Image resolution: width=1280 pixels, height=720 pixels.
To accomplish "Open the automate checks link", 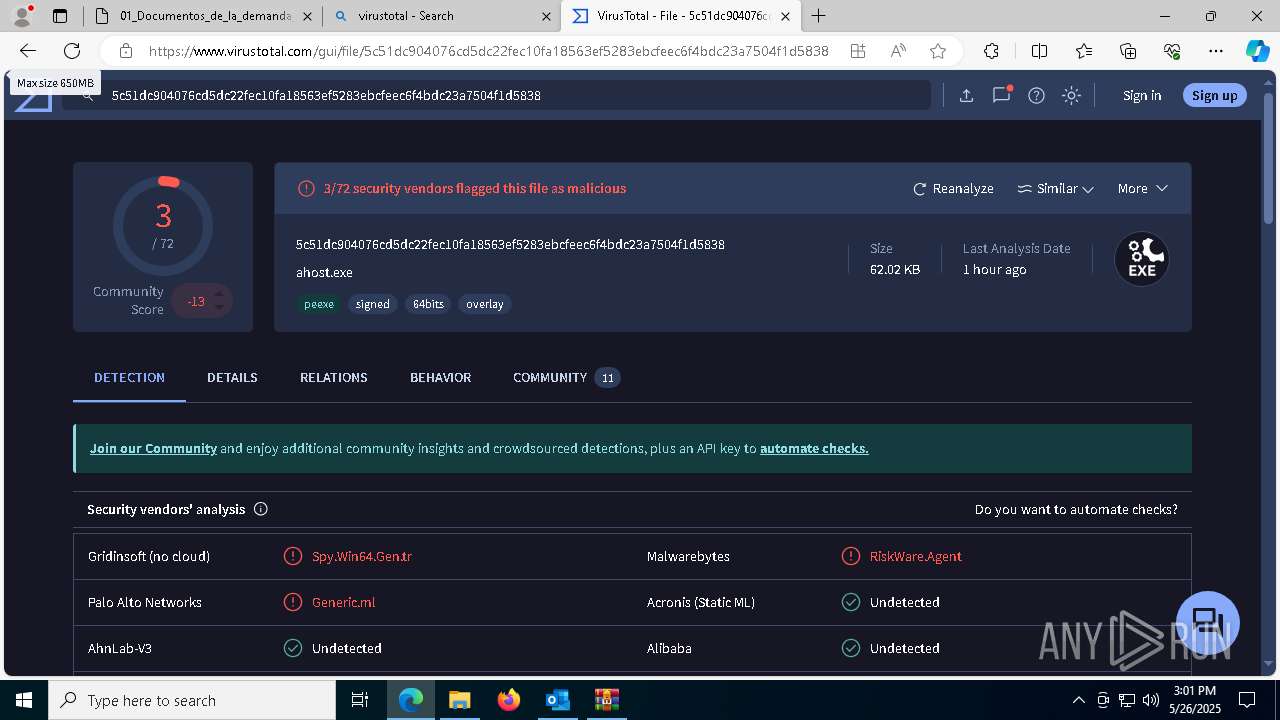I will click(x=814, y=448).
